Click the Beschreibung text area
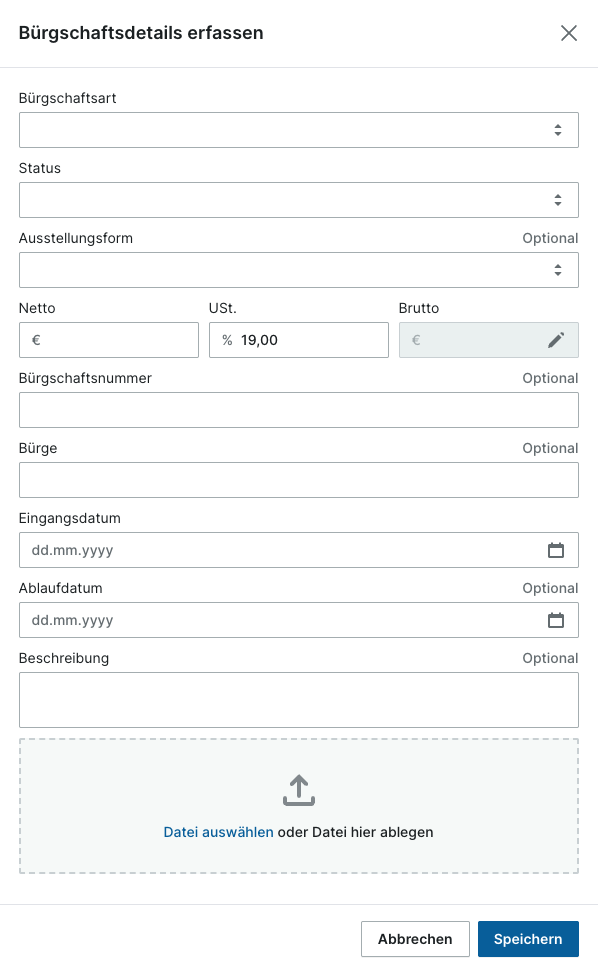 pyautogui.click(x=299, y=700)
